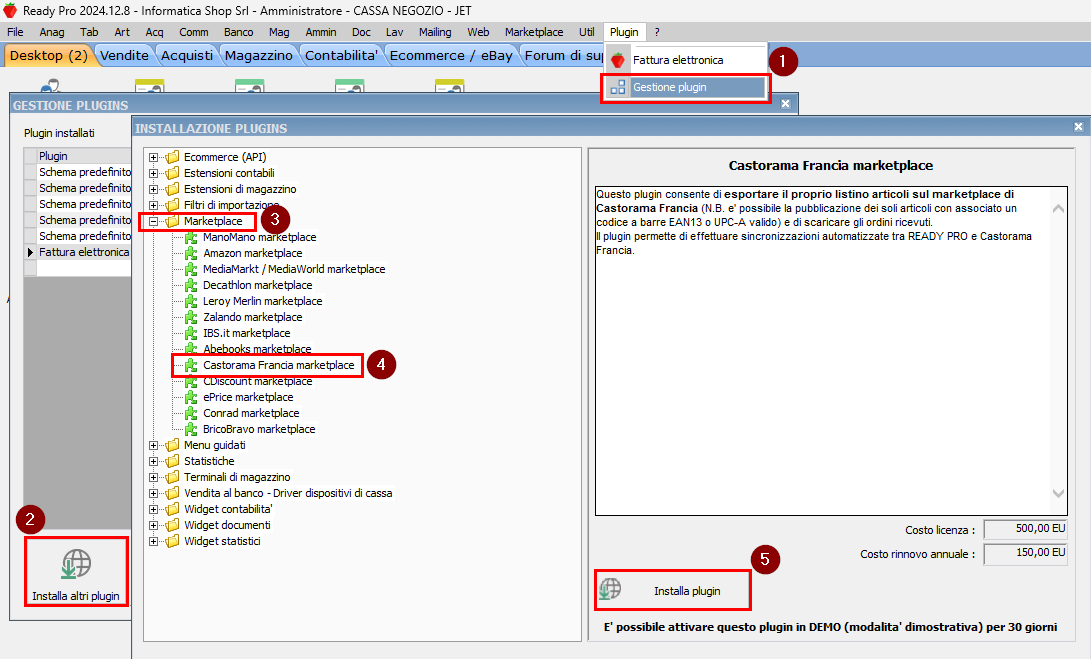Click the Conrad marketplace puzzle icon

click(191, 413)
